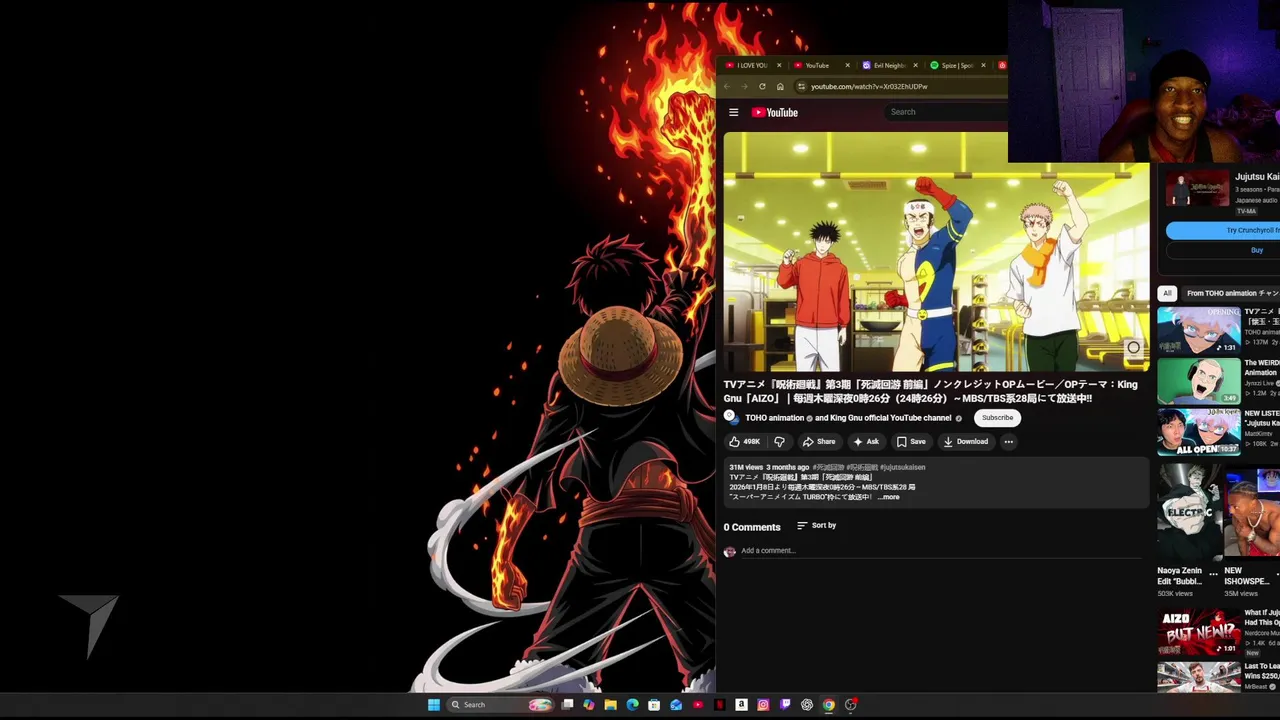This screenshot has width=1280, height=720.
Task: Download the video
Action: pyautogui.click(x=966, y=441)
